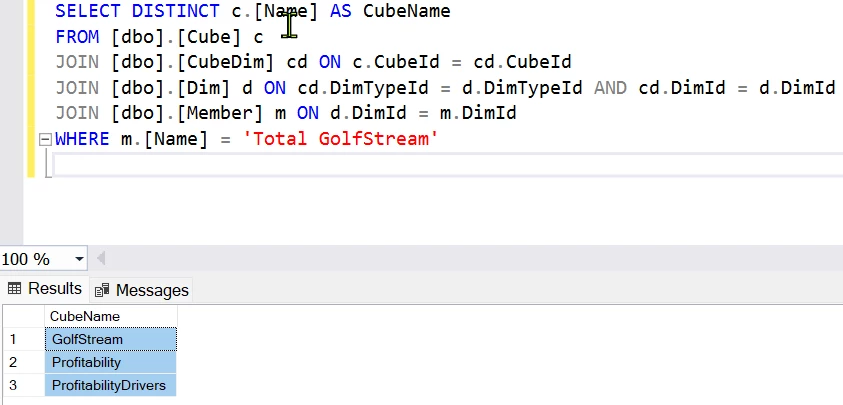Switch to the Results tab
The image size is (843, 405).
coord(45,289)
